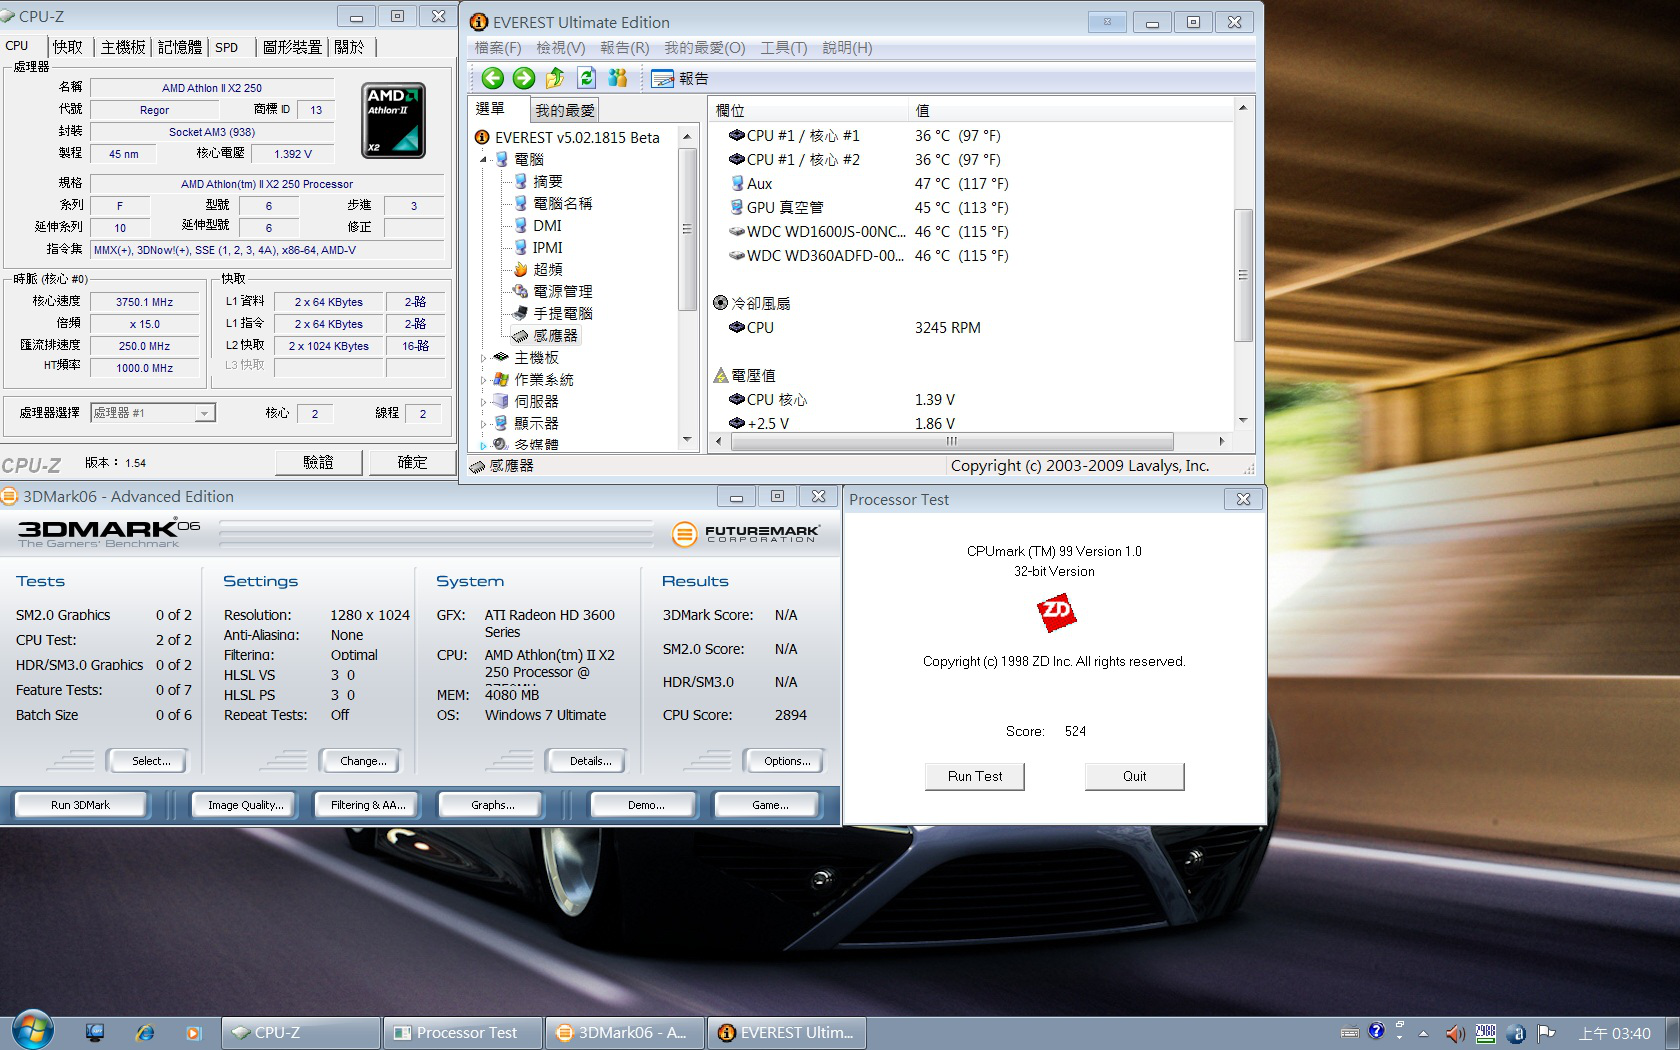The width and height of the screenshot is (1680, 1050).
Task: Click the 確定 OK button in CPU-Z
Action: [412, 462]
